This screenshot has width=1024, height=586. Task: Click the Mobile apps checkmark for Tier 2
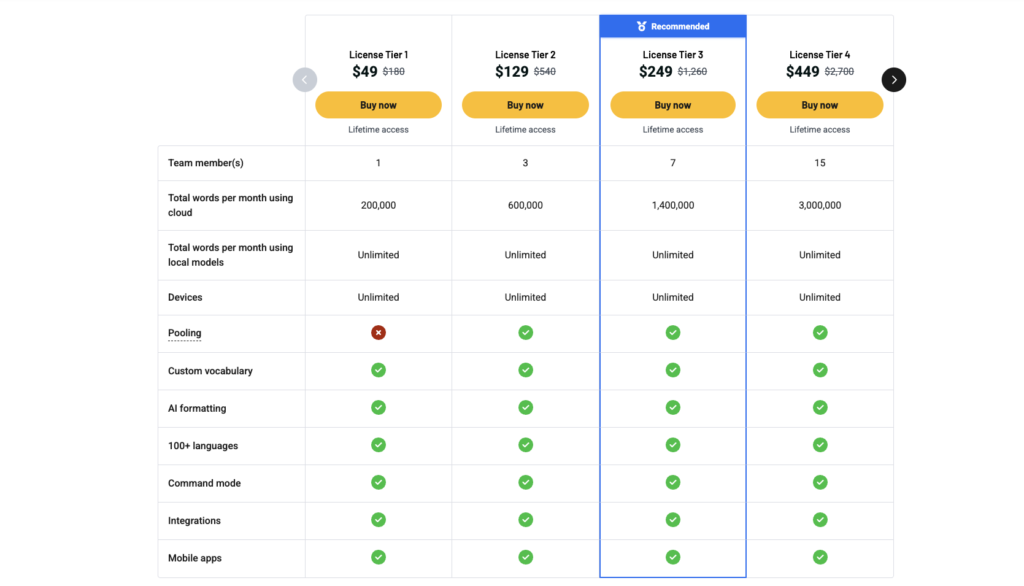[x=525, y=557]
